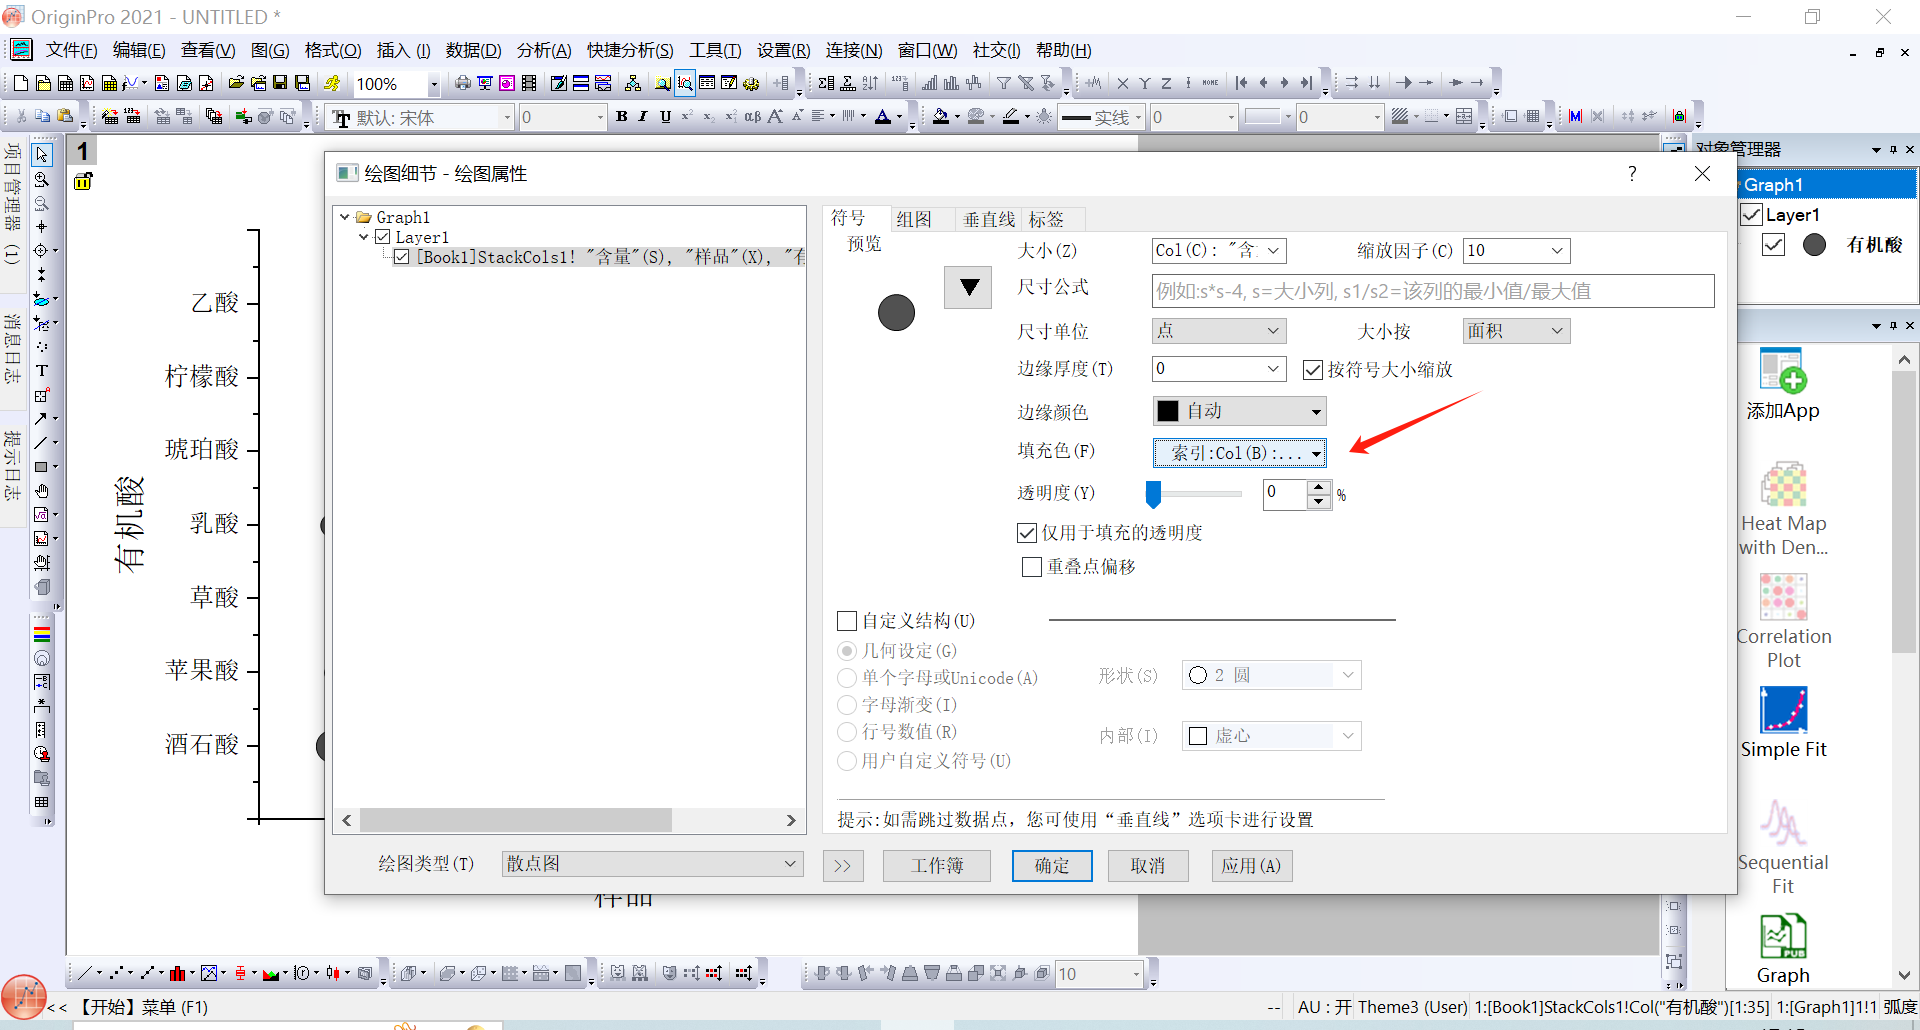This screenshot has width=1920, height=1030.
Task: Open the 分析 menu
Action: pos(543,50)
